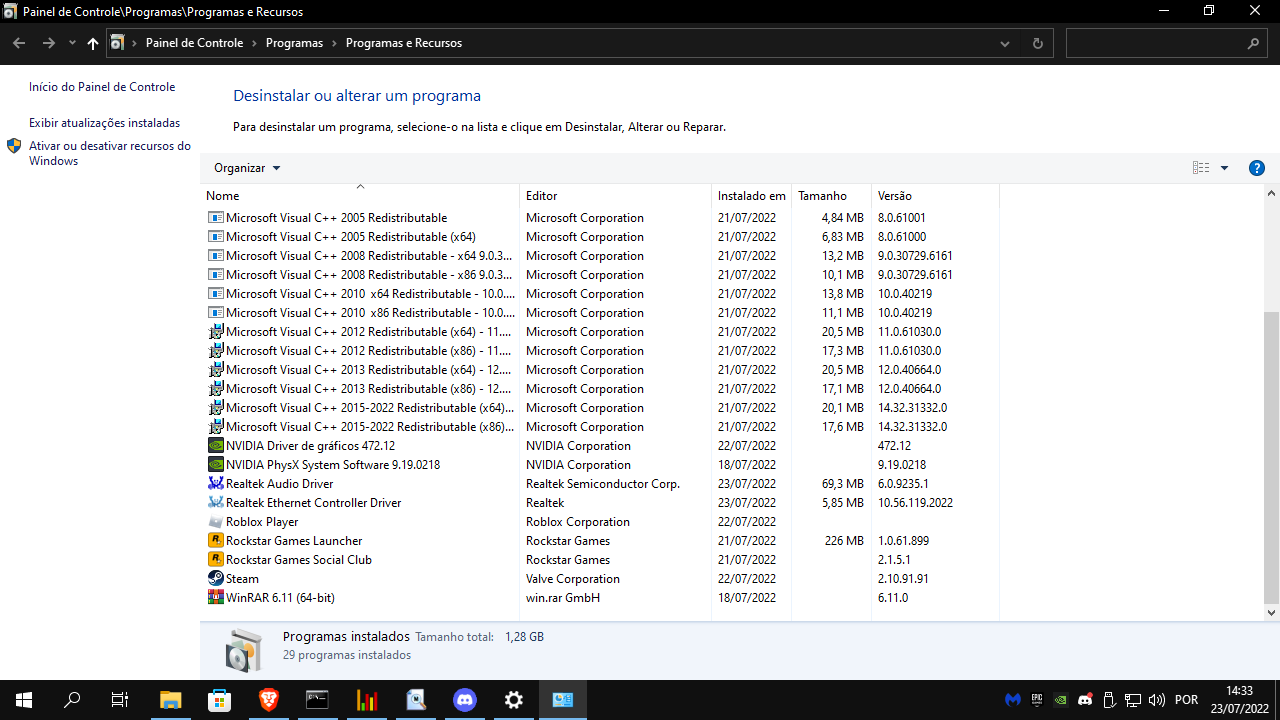Click the scrollbar up arrow
This screenshot has height=720, width=1280.
1272,194
